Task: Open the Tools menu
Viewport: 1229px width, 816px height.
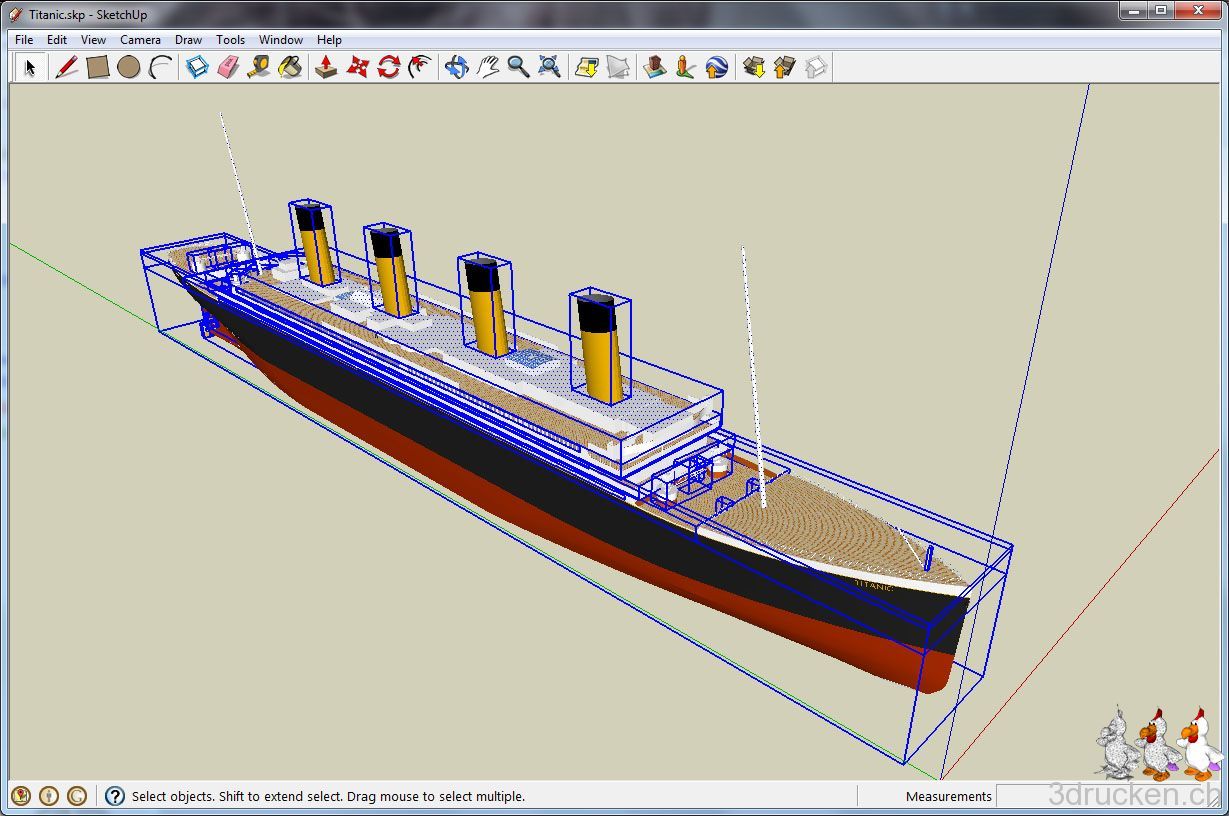Action: (x=230, y=40)
